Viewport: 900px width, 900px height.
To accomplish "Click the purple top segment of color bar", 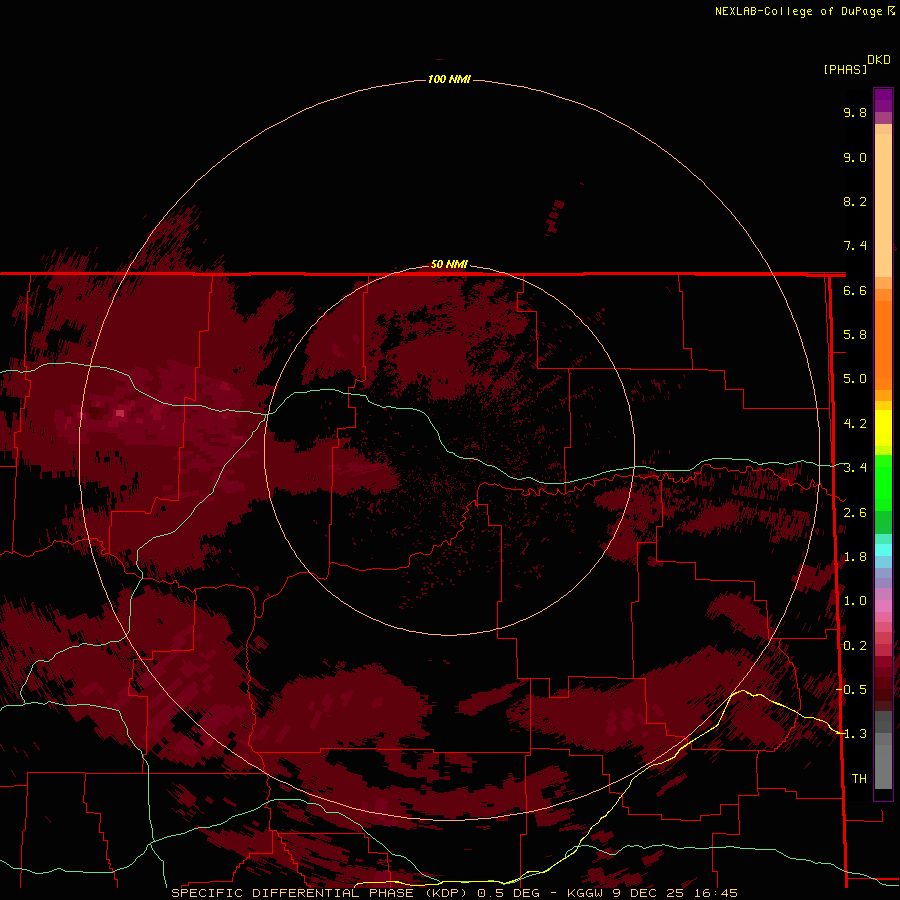I will click(883, 100).
